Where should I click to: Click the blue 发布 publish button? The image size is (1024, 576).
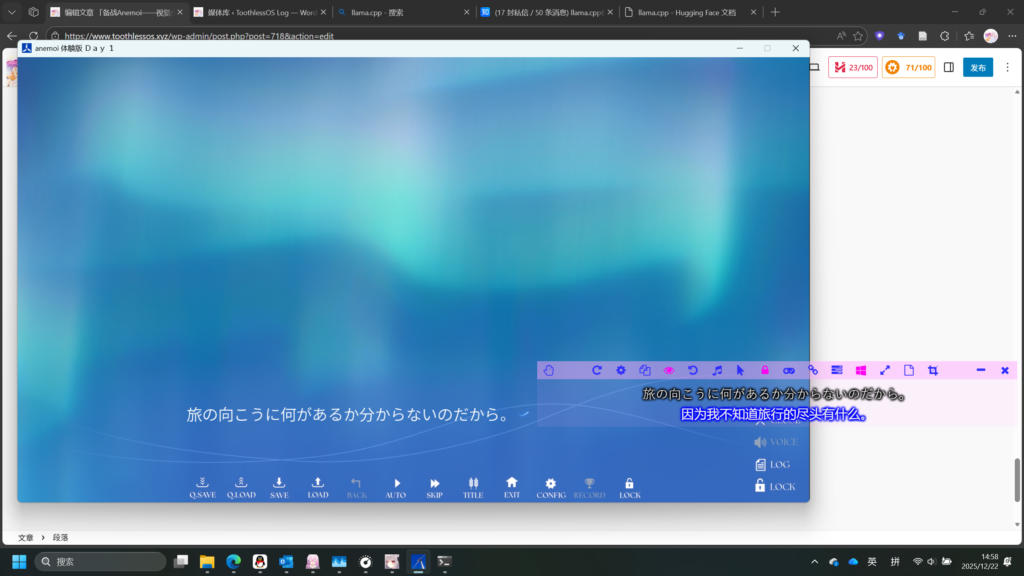click(977, 67)
